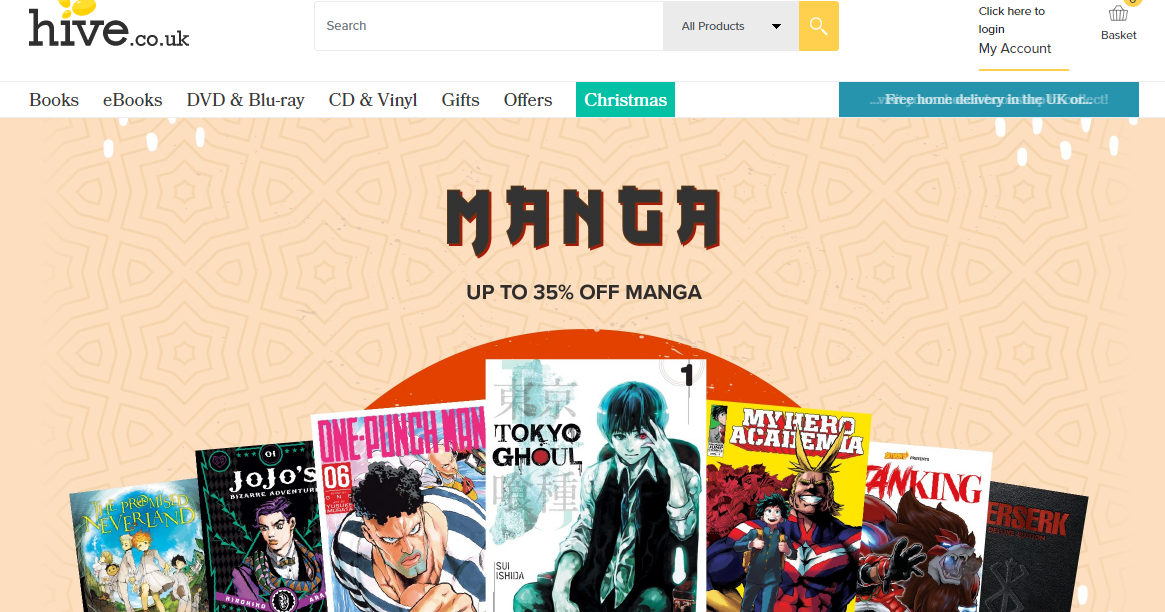Open the Gifts section
The height and width of the screenshot is (612, 1165).
coord(460,100)
